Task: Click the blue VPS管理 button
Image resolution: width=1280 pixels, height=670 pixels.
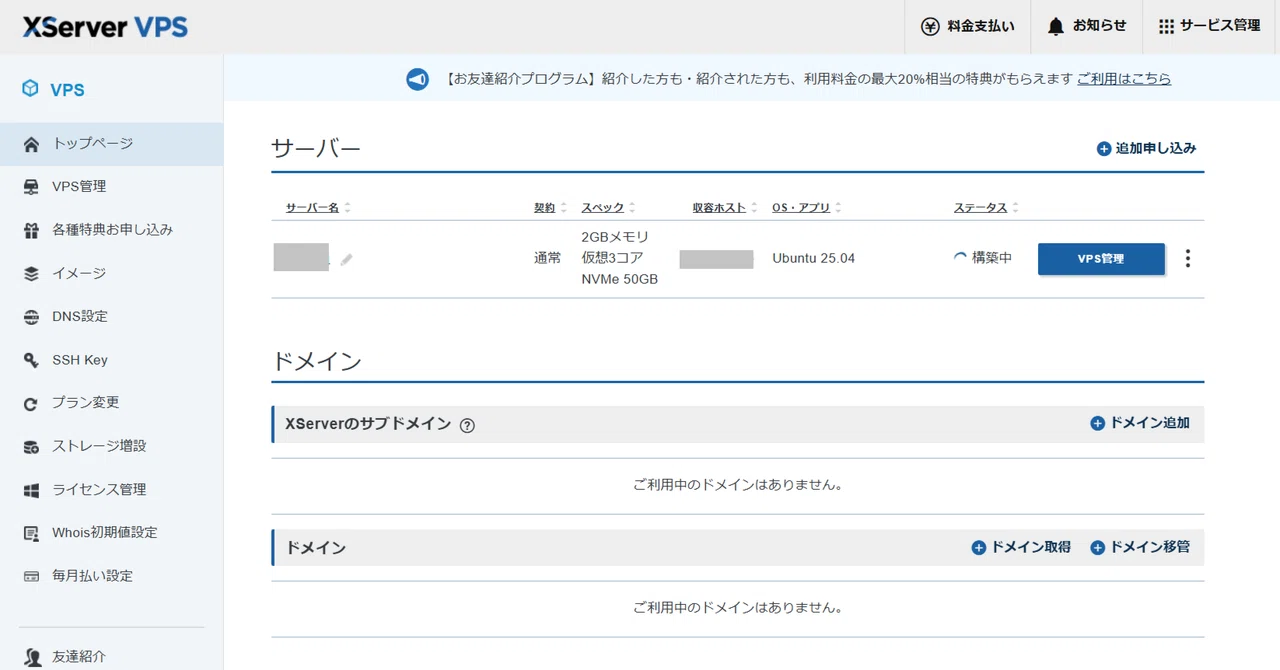Action: point(1101,259)
